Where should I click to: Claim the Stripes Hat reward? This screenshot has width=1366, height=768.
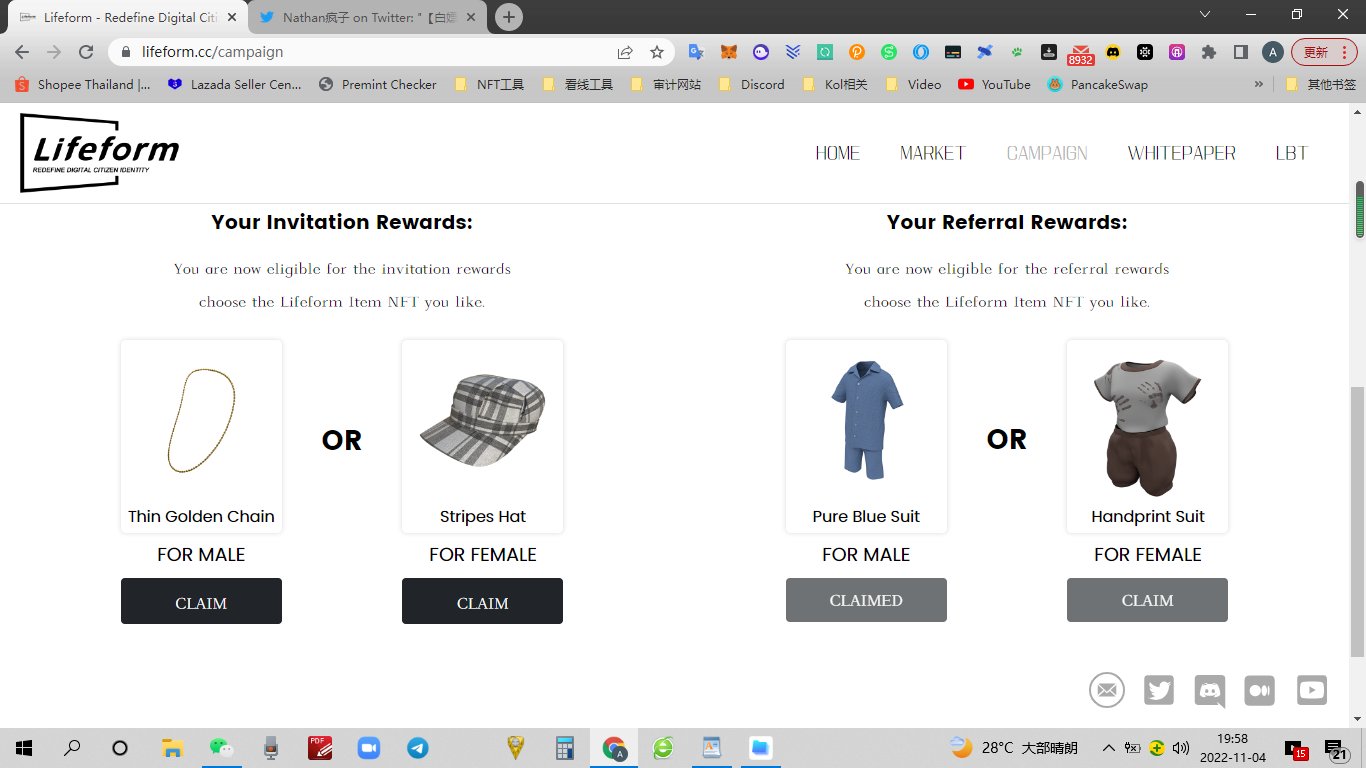tap(482, 601)
